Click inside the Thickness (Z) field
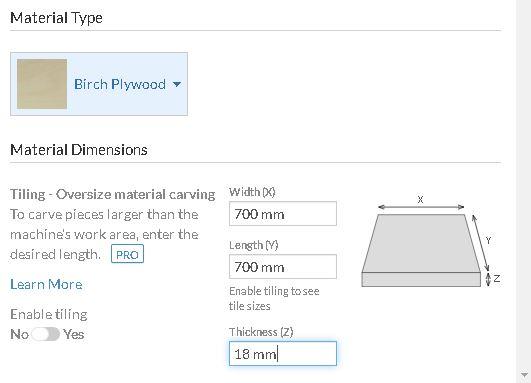Image resolution: width=531 pixels, height=383 pixels. (283, 354)
